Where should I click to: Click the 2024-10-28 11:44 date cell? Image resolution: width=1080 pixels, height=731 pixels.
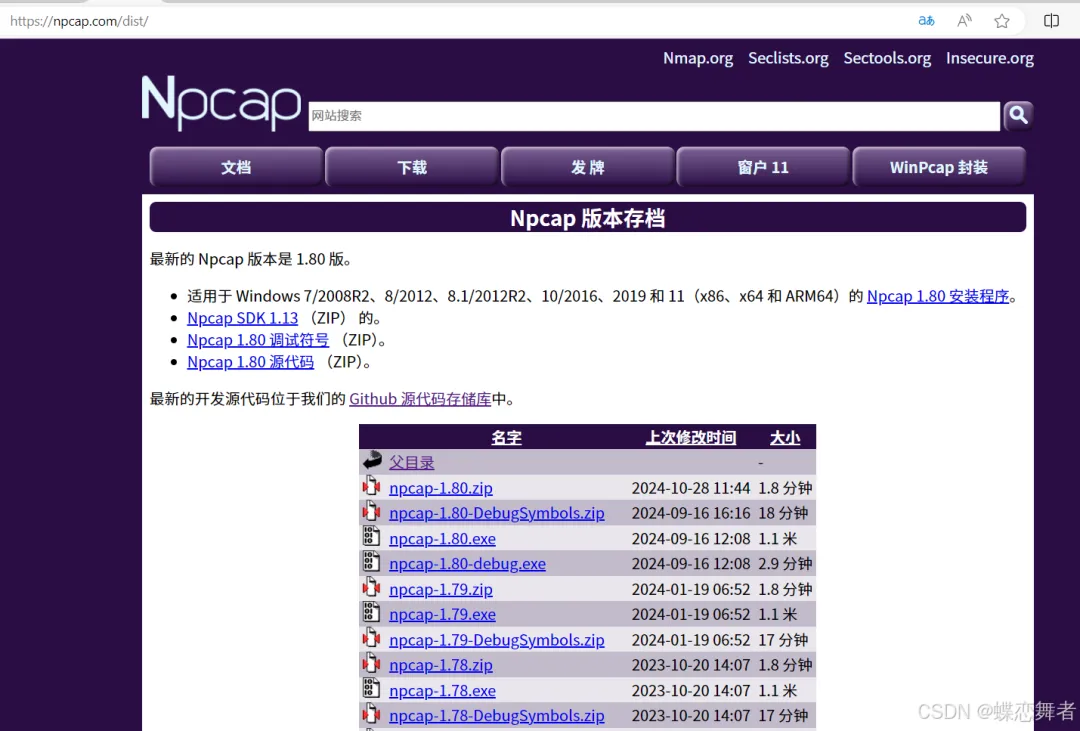(x=690, y=488)
